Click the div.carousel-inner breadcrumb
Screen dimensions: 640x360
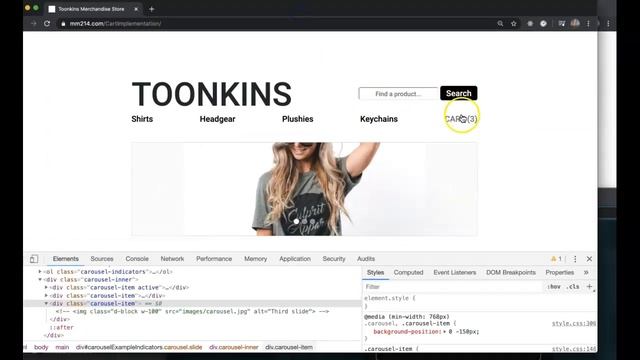click(233, 347)
